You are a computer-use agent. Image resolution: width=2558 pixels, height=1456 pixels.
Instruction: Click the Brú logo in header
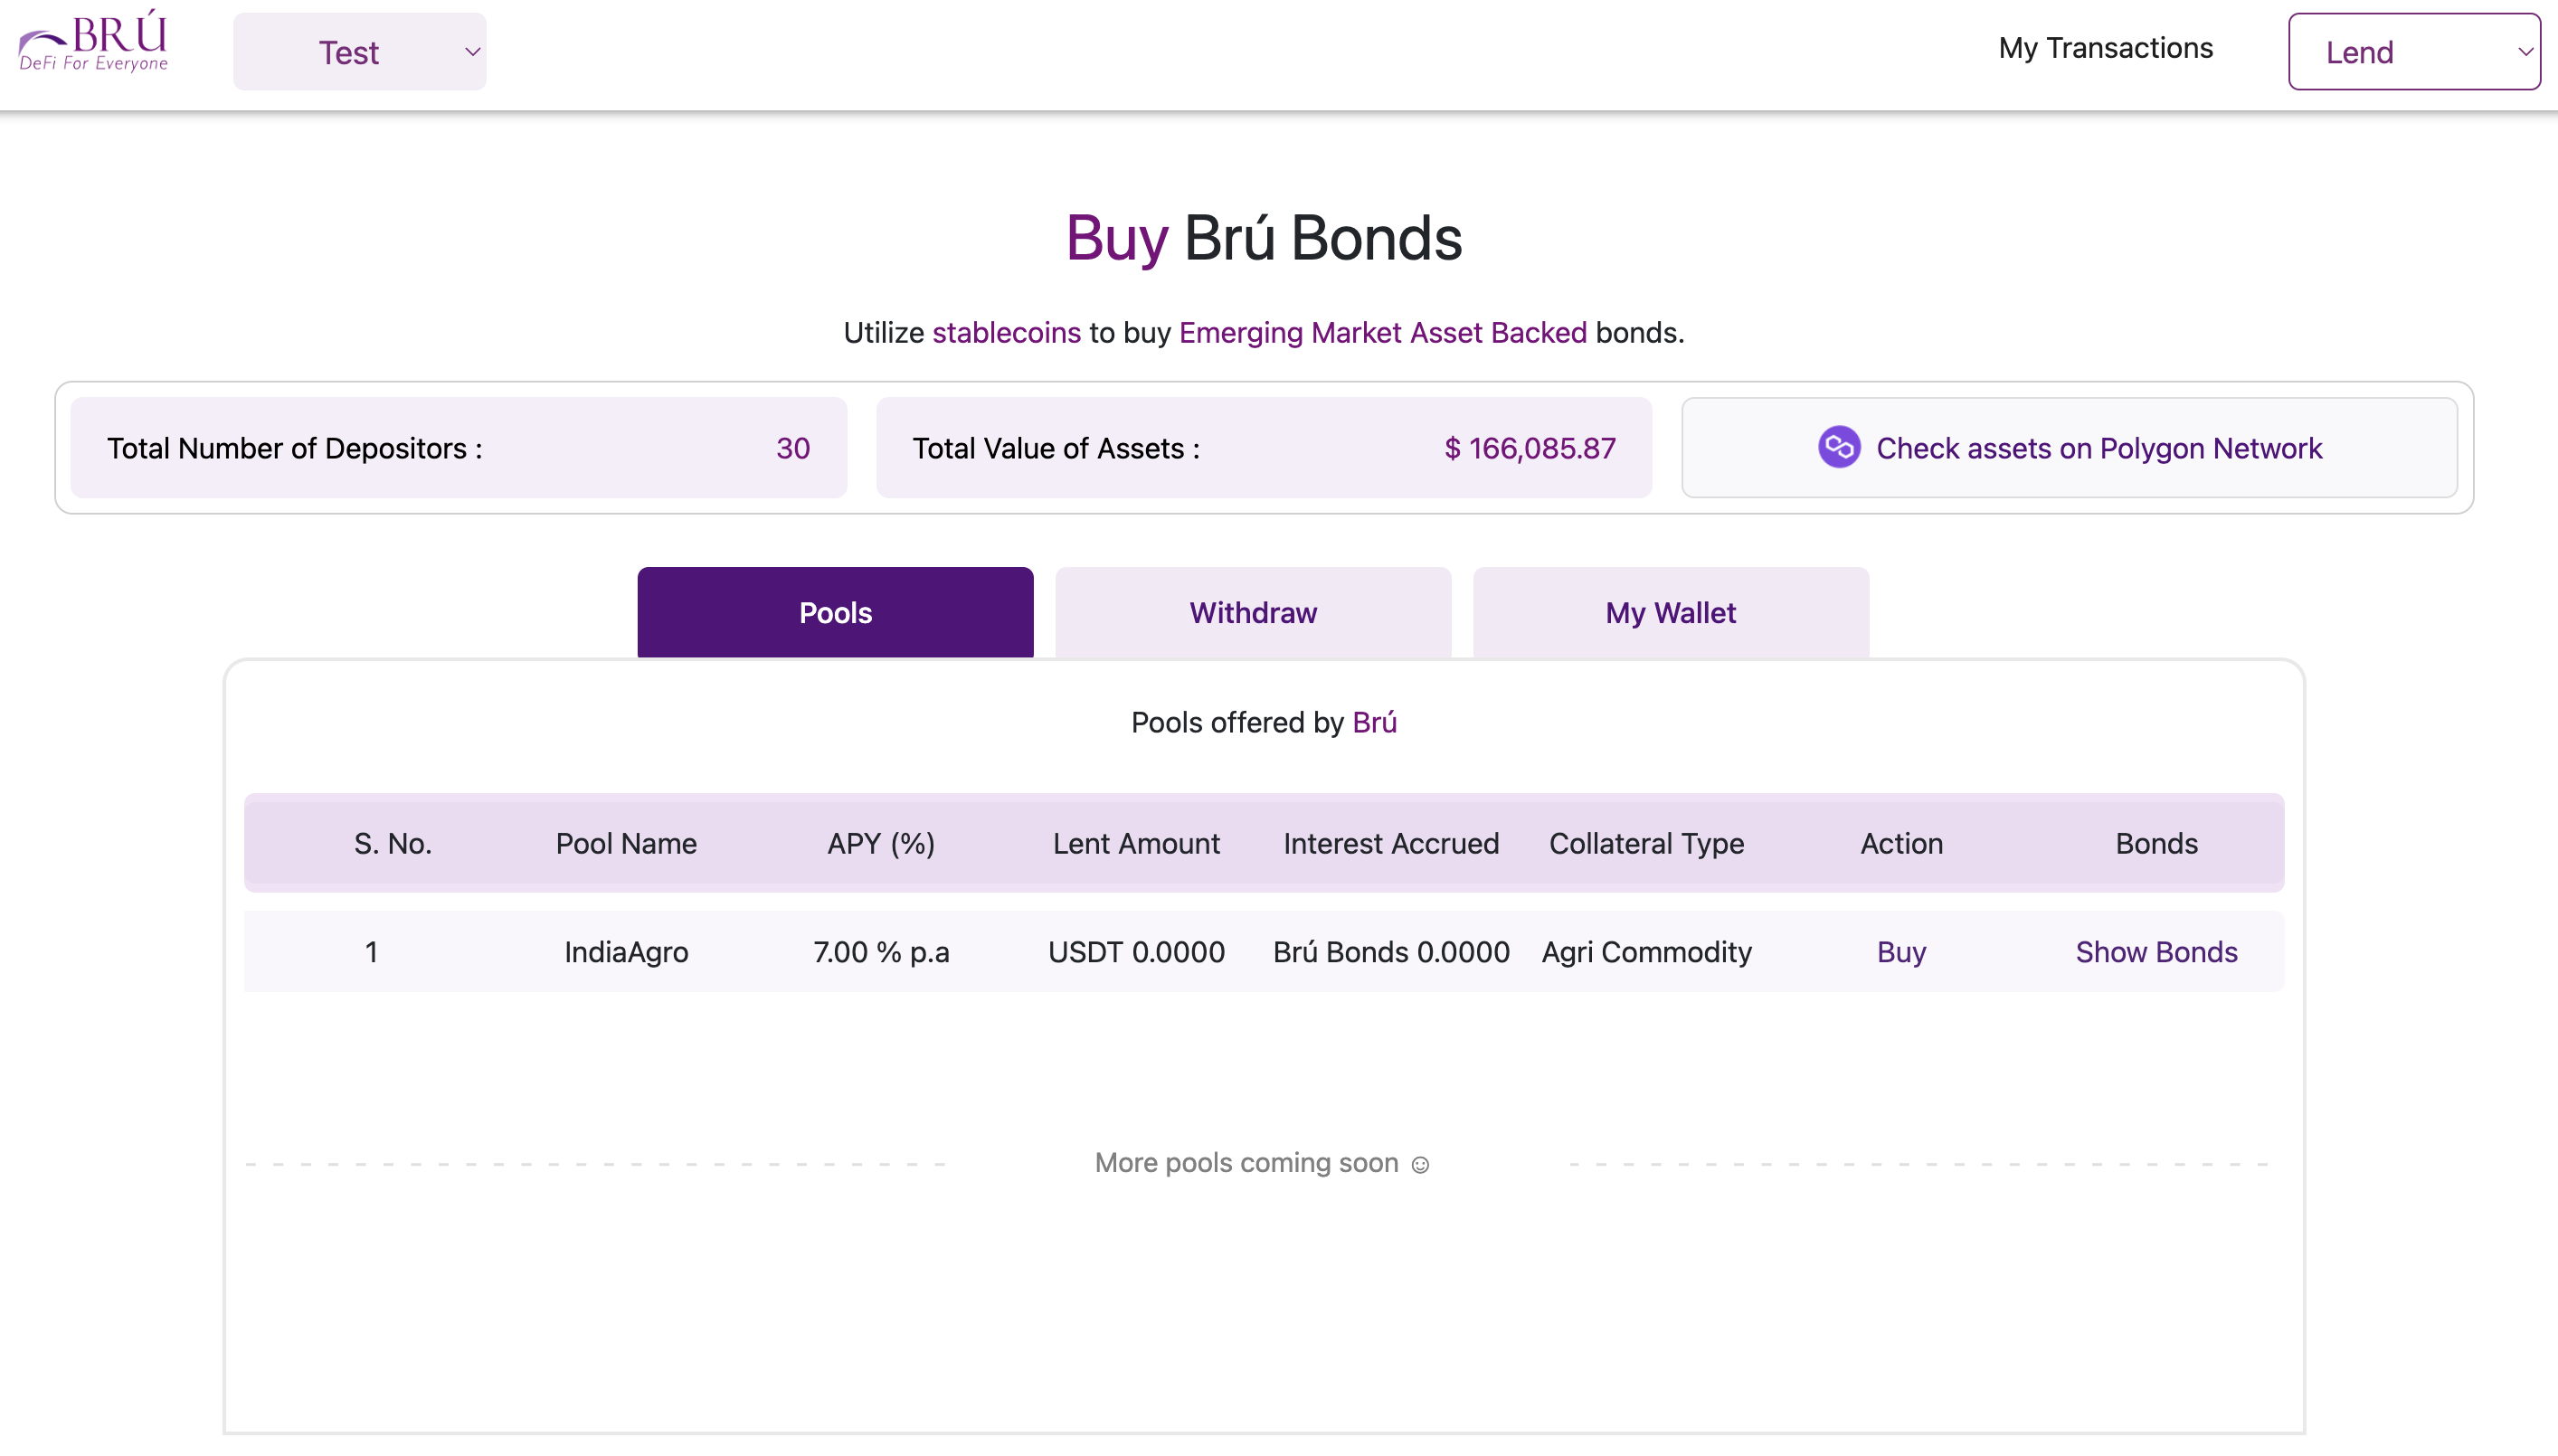94,42
